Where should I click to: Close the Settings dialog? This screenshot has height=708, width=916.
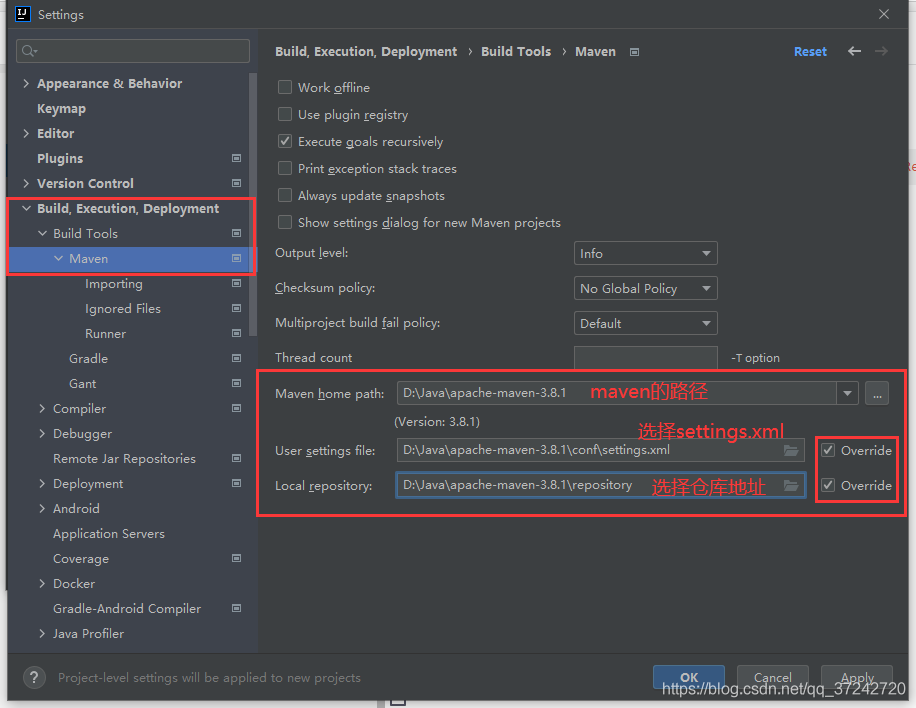click(x=884, y=14)
